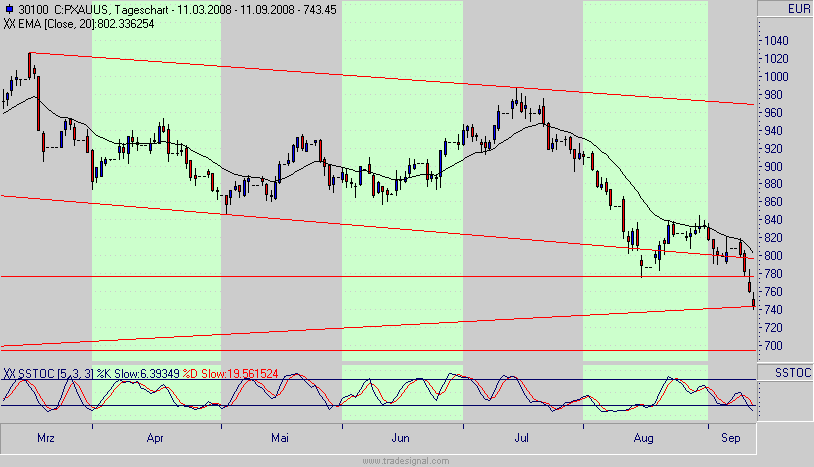The width and height of the screenshot is (814, 467).
Task: Click the Apr month label
Action: point(155,438)
